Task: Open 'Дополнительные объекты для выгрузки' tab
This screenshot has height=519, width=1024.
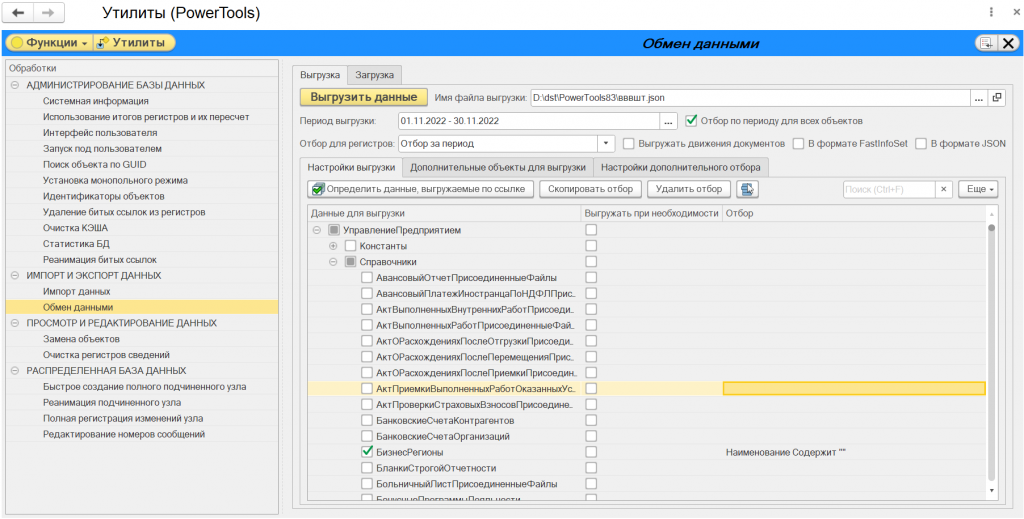Action: pyautogui.click(x=497, y=167)
